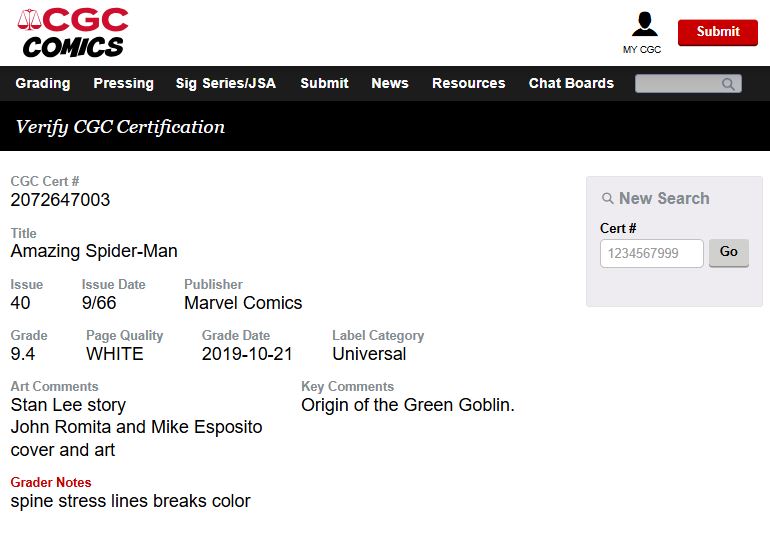Click the red Grader Notes label

tap(51, 482)
